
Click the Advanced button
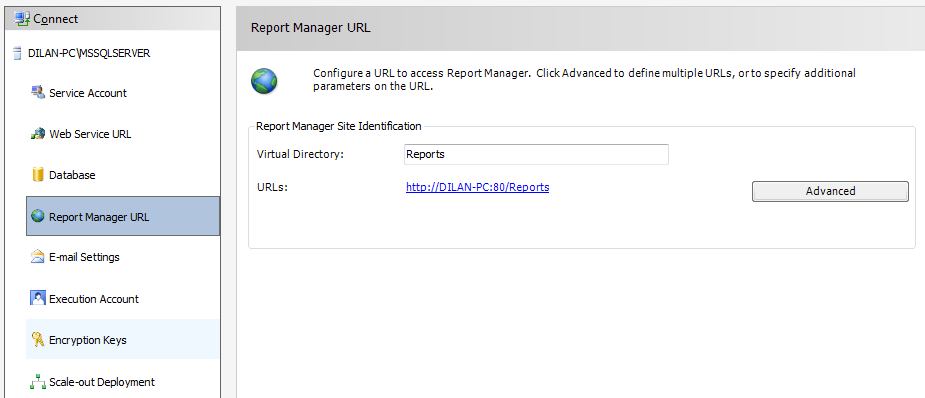click(830, 191)
